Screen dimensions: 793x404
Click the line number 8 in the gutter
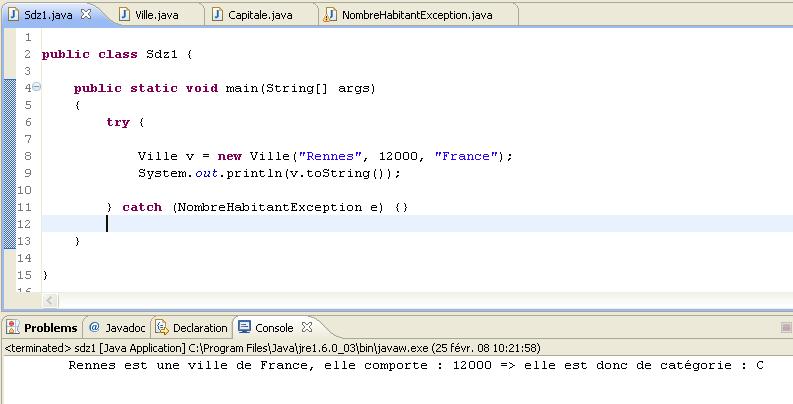click(x=28, y=156)
